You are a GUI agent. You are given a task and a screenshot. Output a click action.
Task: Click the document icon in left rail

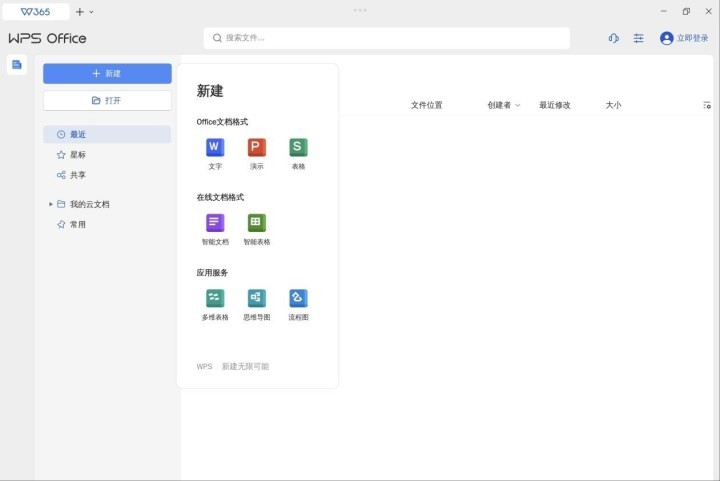point(17,64)
